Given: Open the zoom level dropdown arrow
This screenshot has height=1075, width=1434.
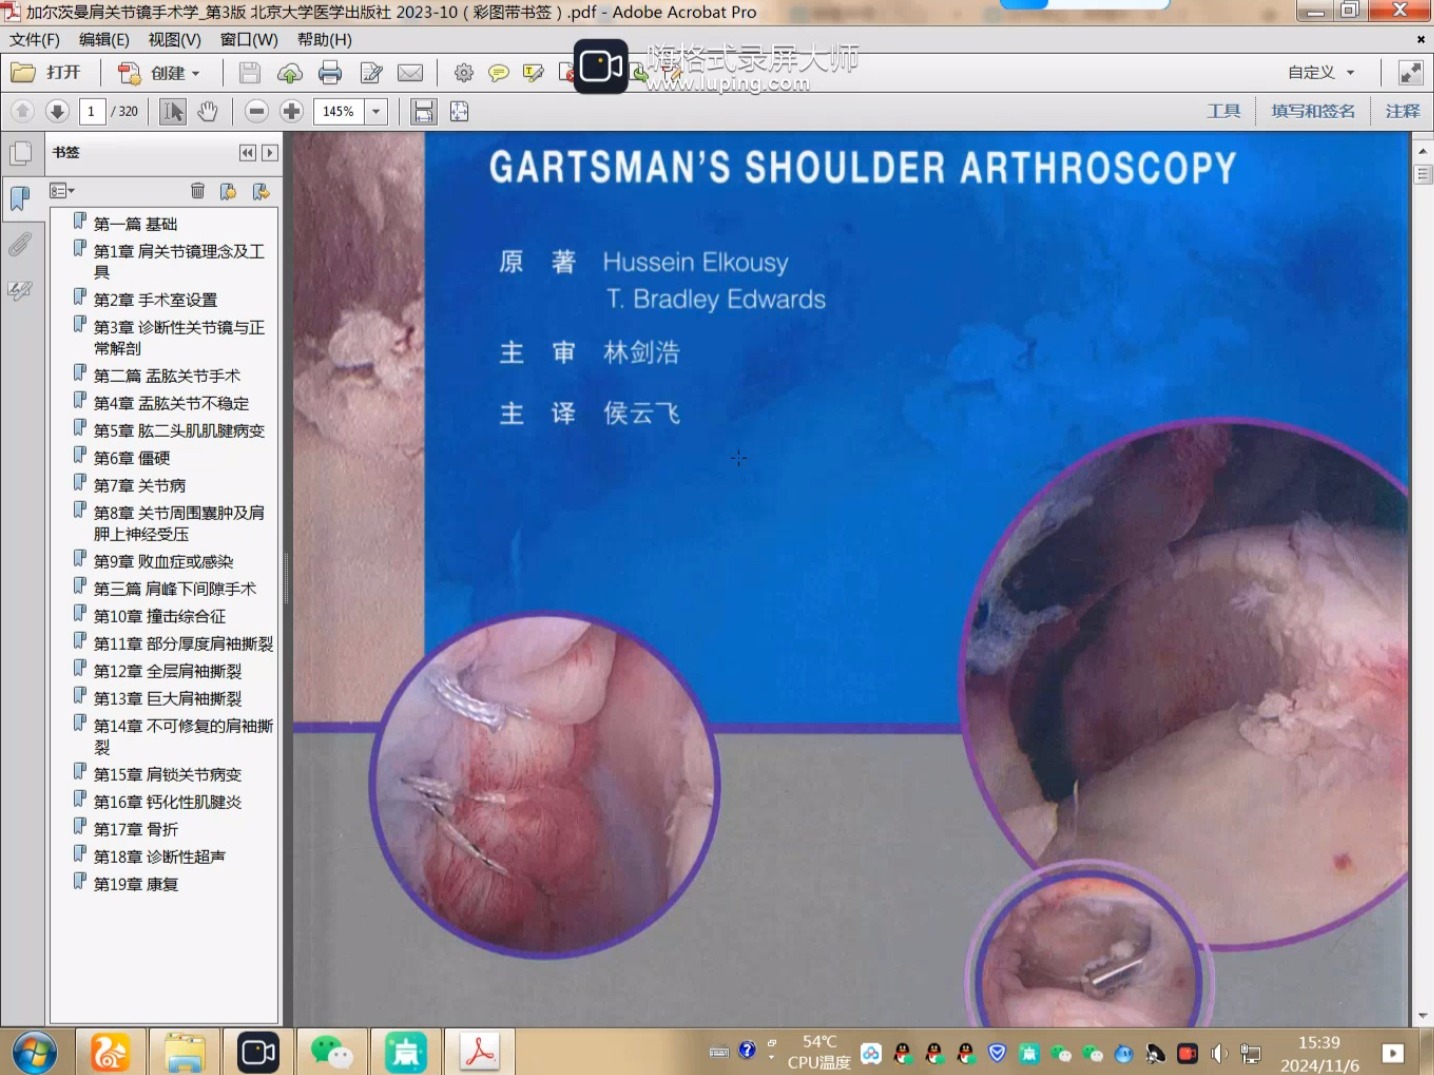Looking at the screenshot, I should coord(376,111).
